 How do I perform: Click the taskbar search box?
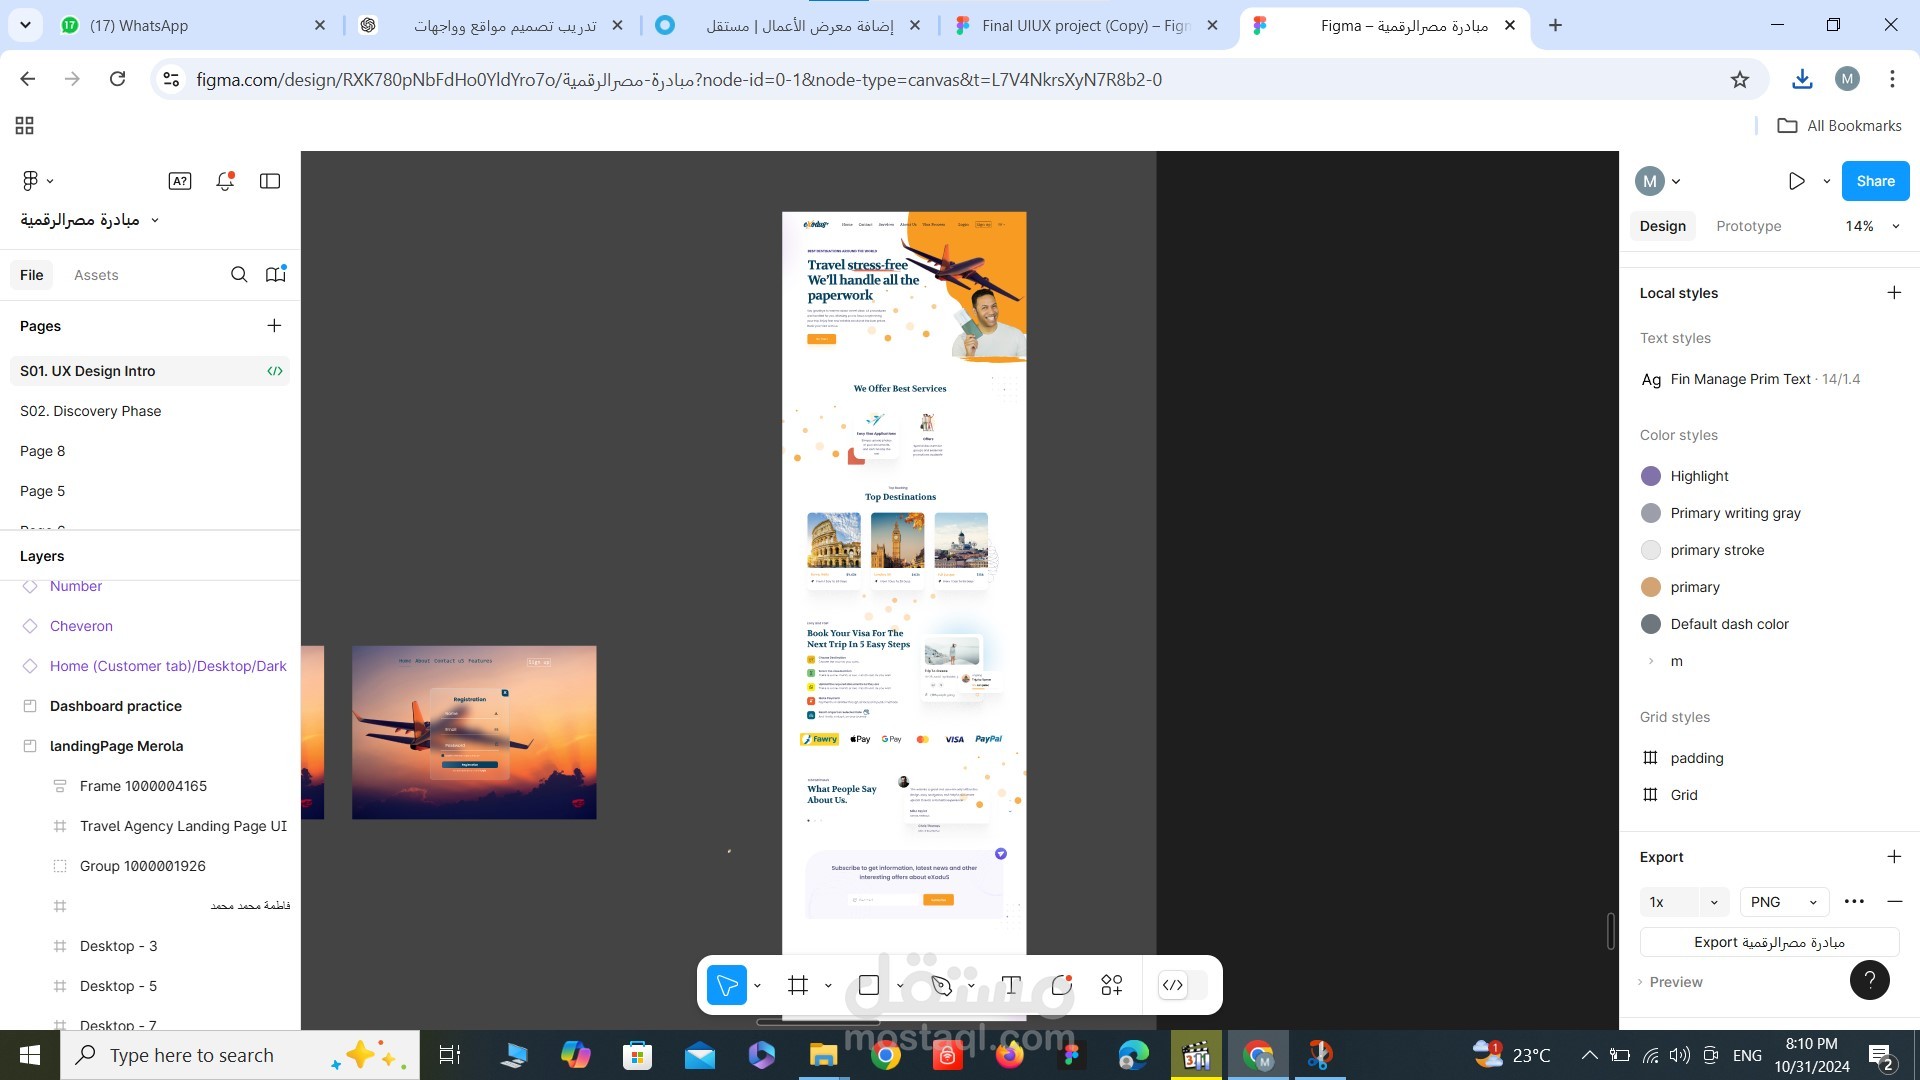(x=240, y=1055)
